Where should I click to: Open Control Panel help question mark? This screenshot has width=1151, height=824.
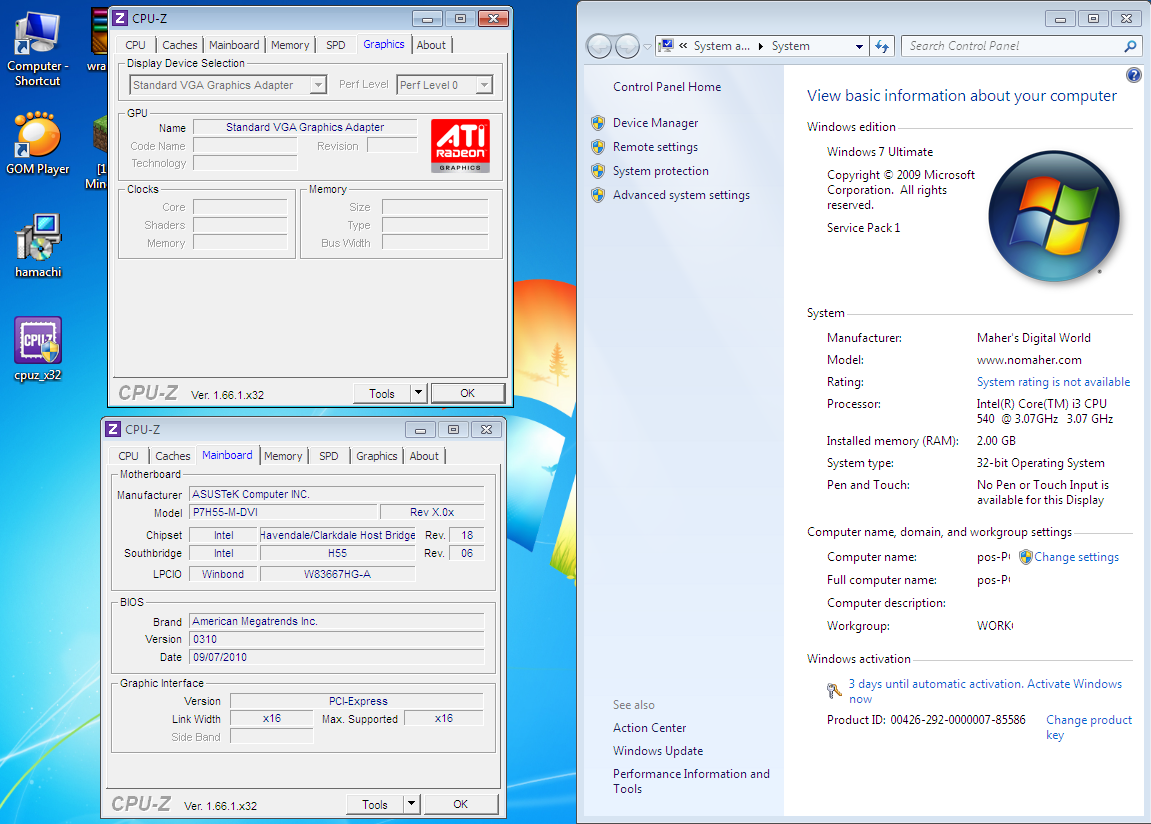point(1133,75)
